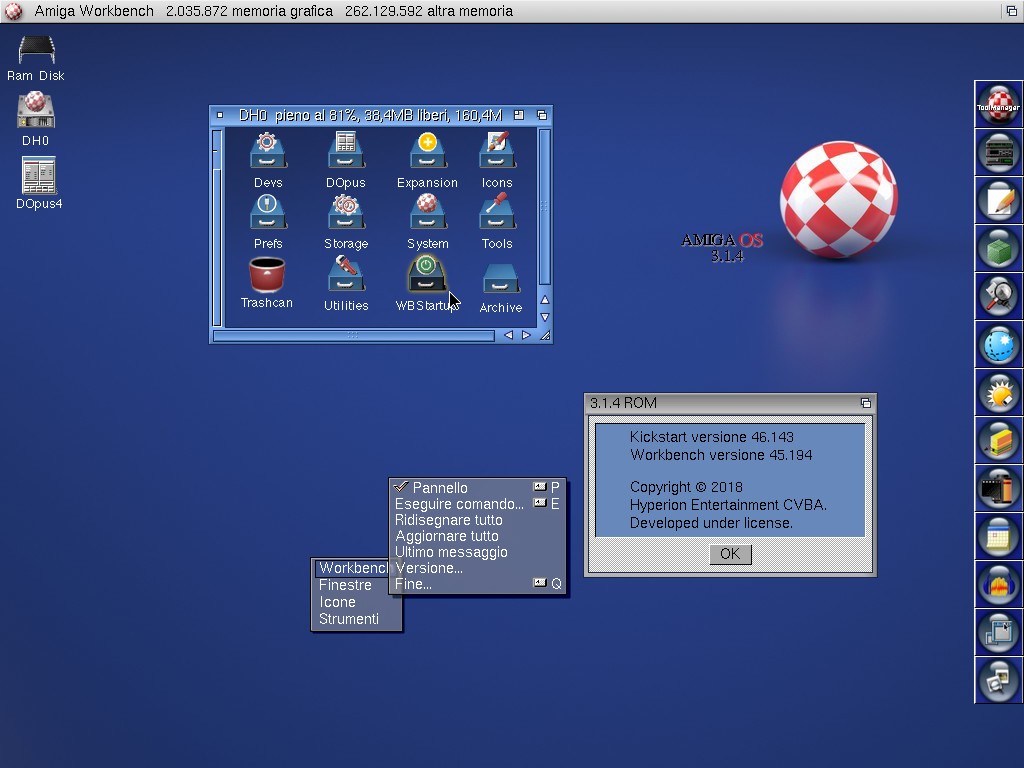Launch the stacked colored books dock icon
Image resolution: width=1024 pixels, height=768 pixels.
pyautogui.click(x=999, y=440)
